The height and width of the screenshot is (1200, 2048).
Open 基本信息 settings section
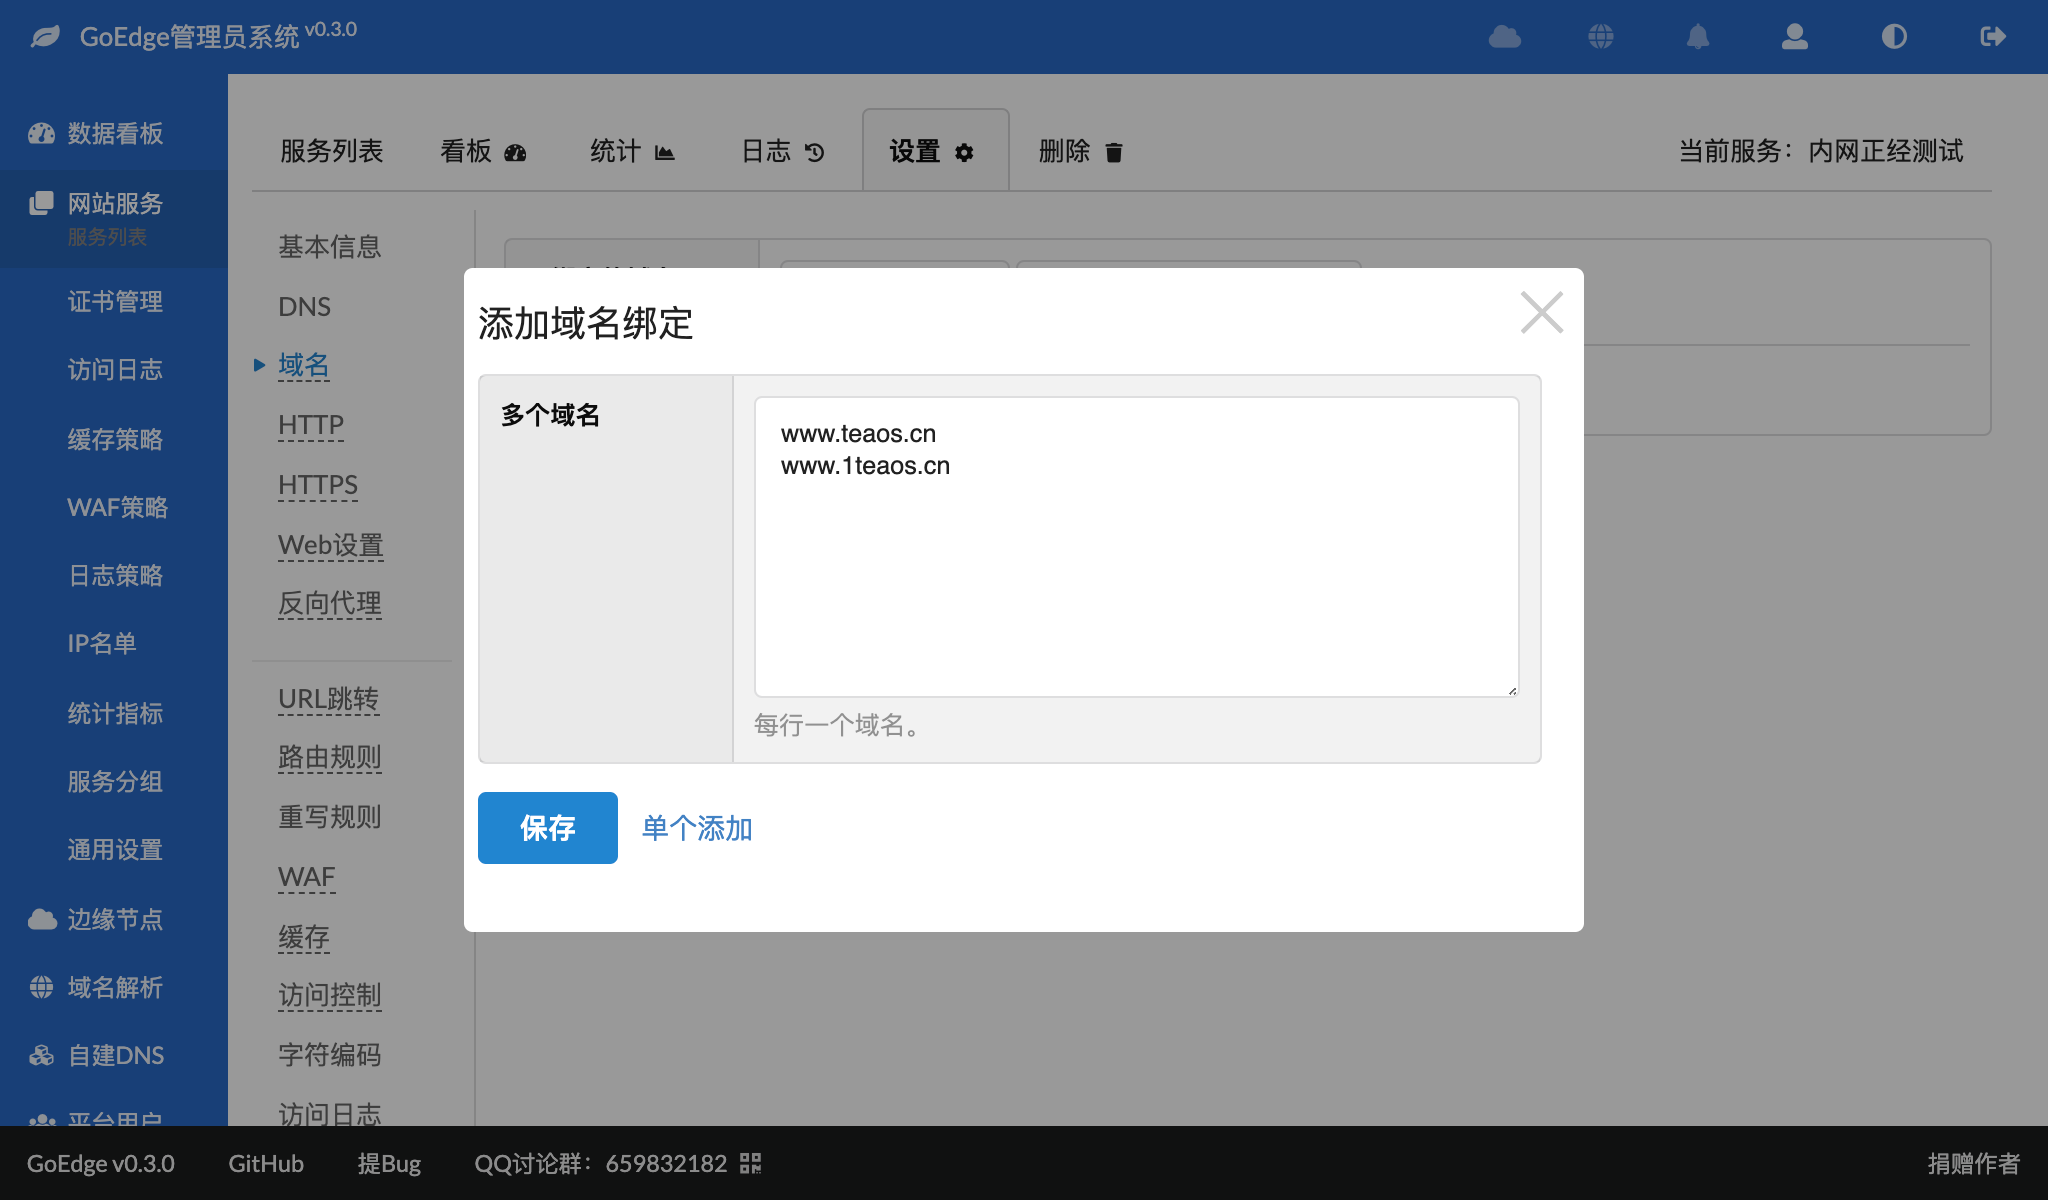(330, 247)
